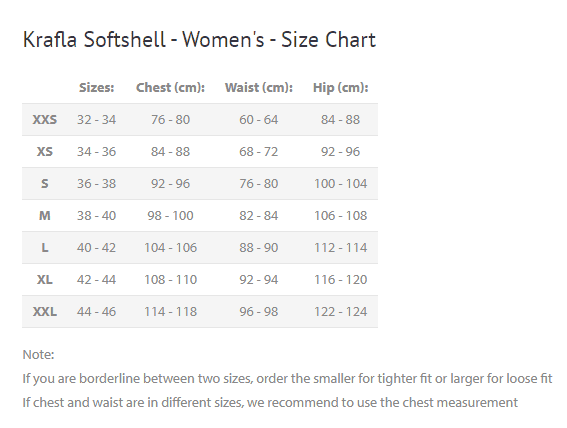
Task: Select the 122 - 124 hip cell
Action: 340,312
